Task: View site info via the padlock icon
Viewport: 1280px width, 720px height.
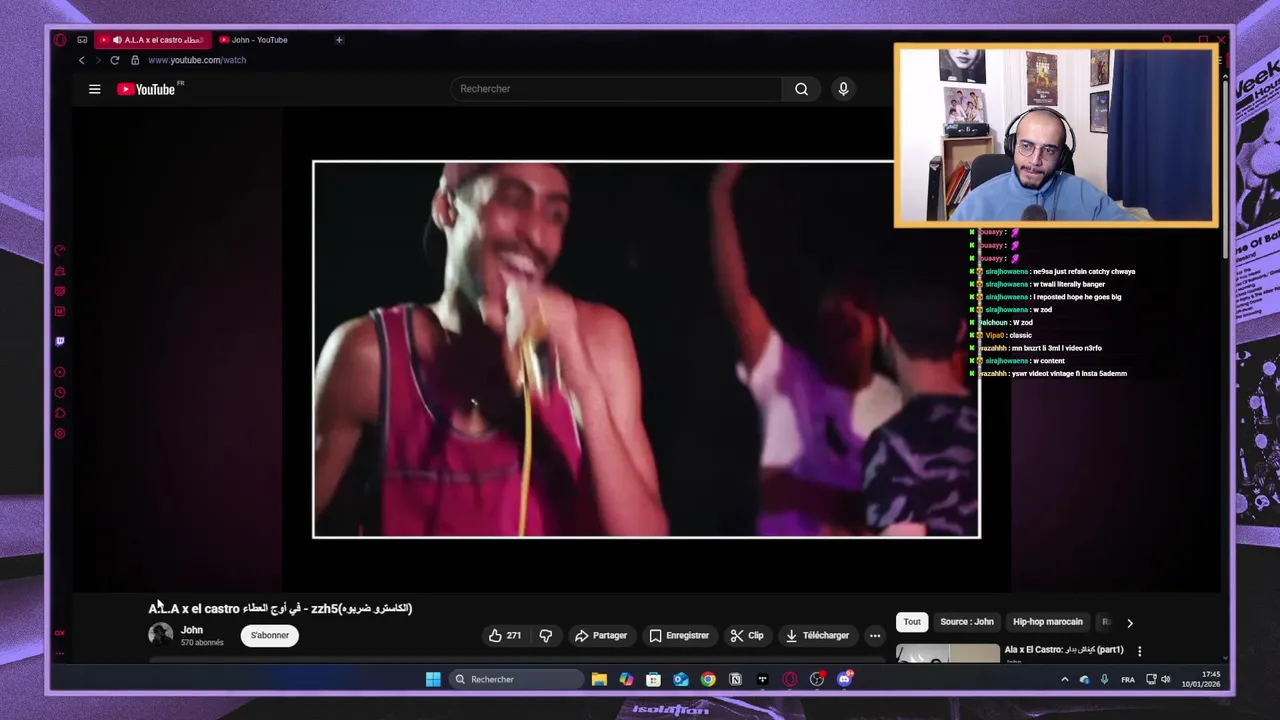Action: pos(135,60)
